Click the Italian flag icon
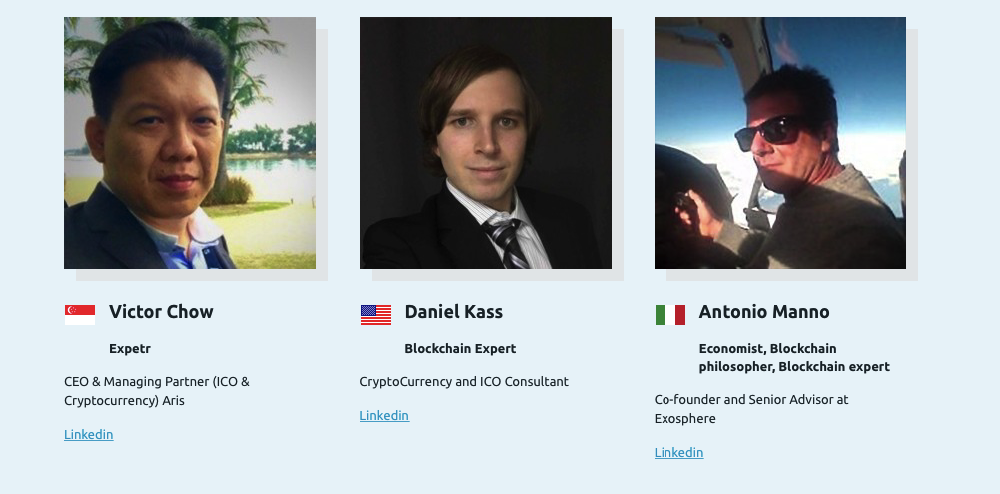The width and height of the screenshot is (1000, 494). (x=670, y=315)
